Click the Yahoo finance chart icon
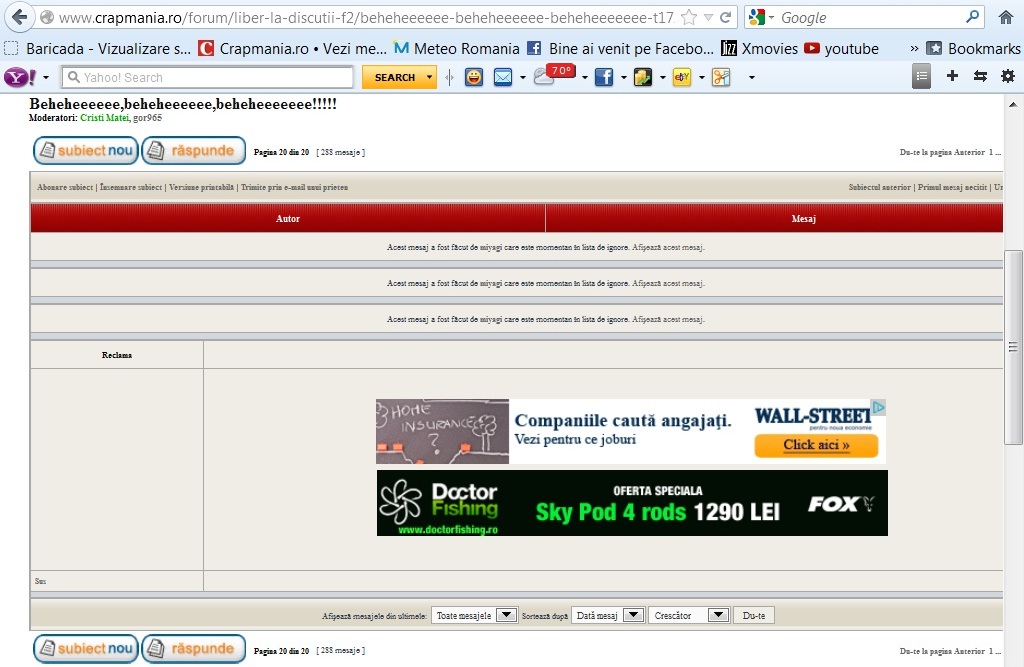Screen dimensions: 1024x667 pos(643,77)
